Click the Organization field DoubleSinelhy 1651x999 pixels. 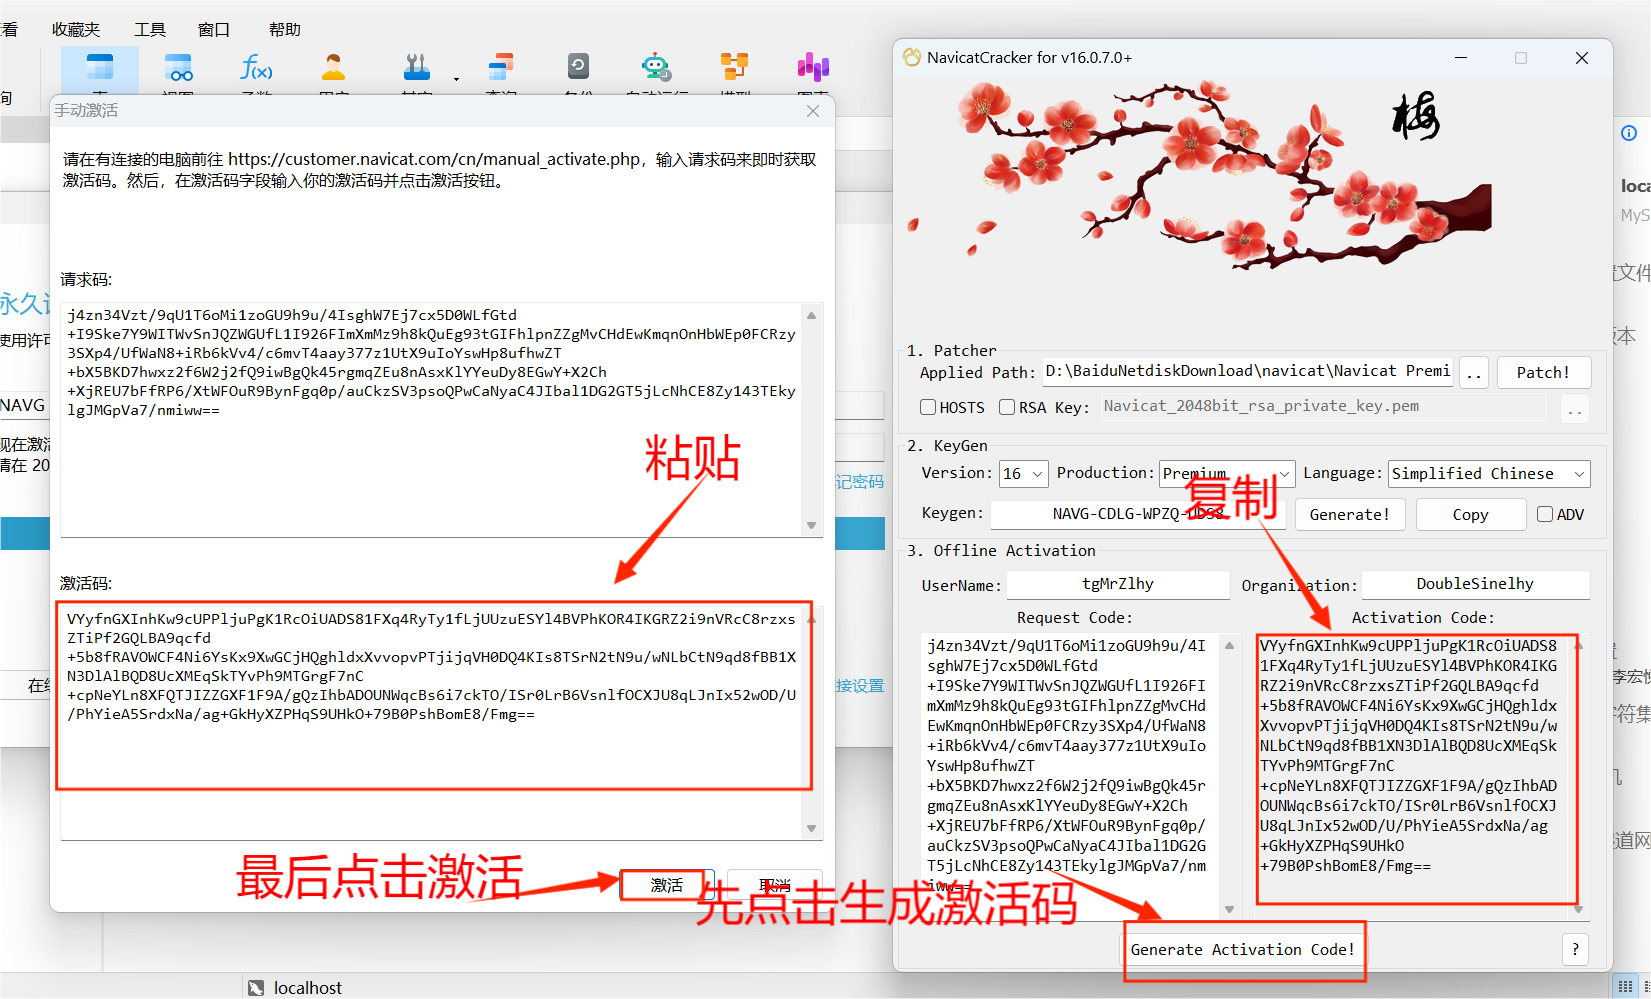(x=1475, y=584)
